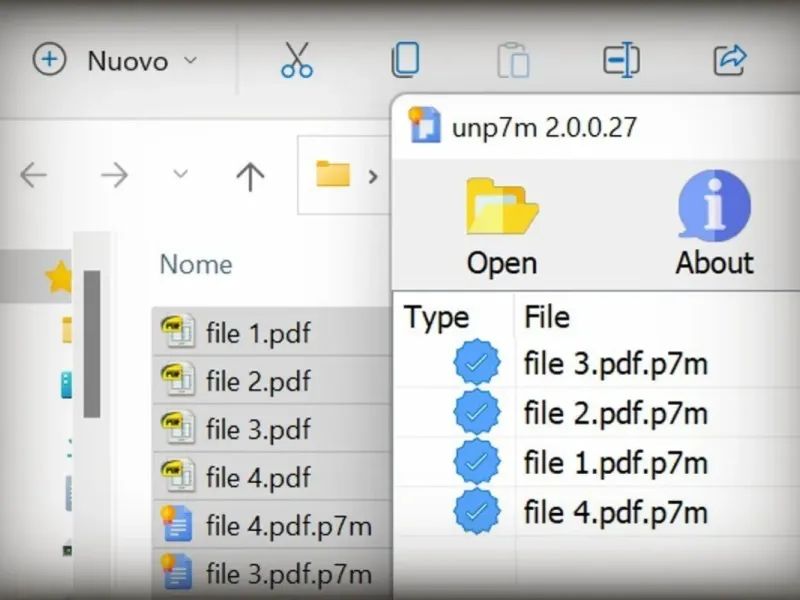Viewport: 800px width, 600px height.
Task: Click the Cut scissors icon in Explorer toolbar
Action: [297, 60]
